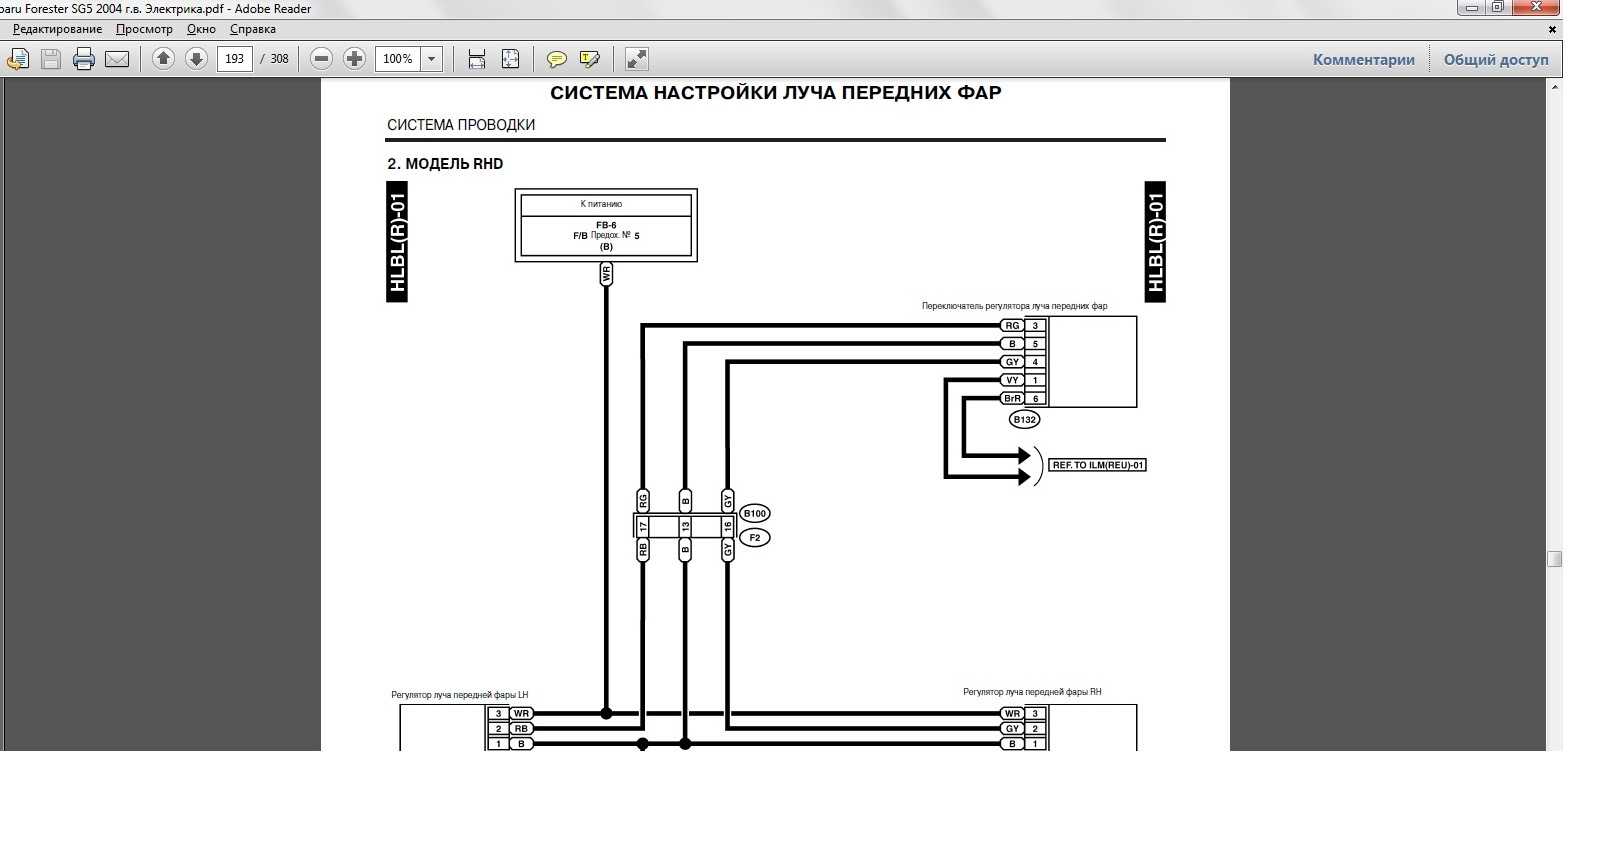Image resolution: width=1600 pixels, height=860 pixels.
Task: Click the BrR wire label at switch
Action: point(1012,399)
